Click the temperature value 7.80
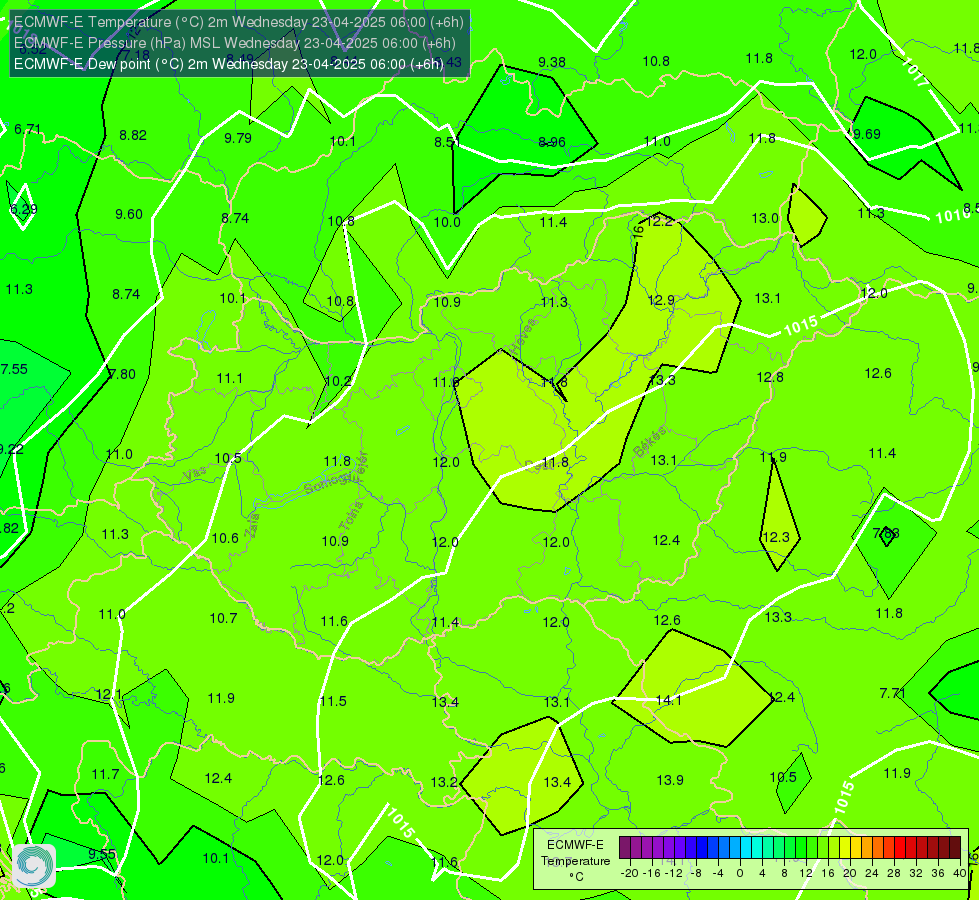 [122, 374]
